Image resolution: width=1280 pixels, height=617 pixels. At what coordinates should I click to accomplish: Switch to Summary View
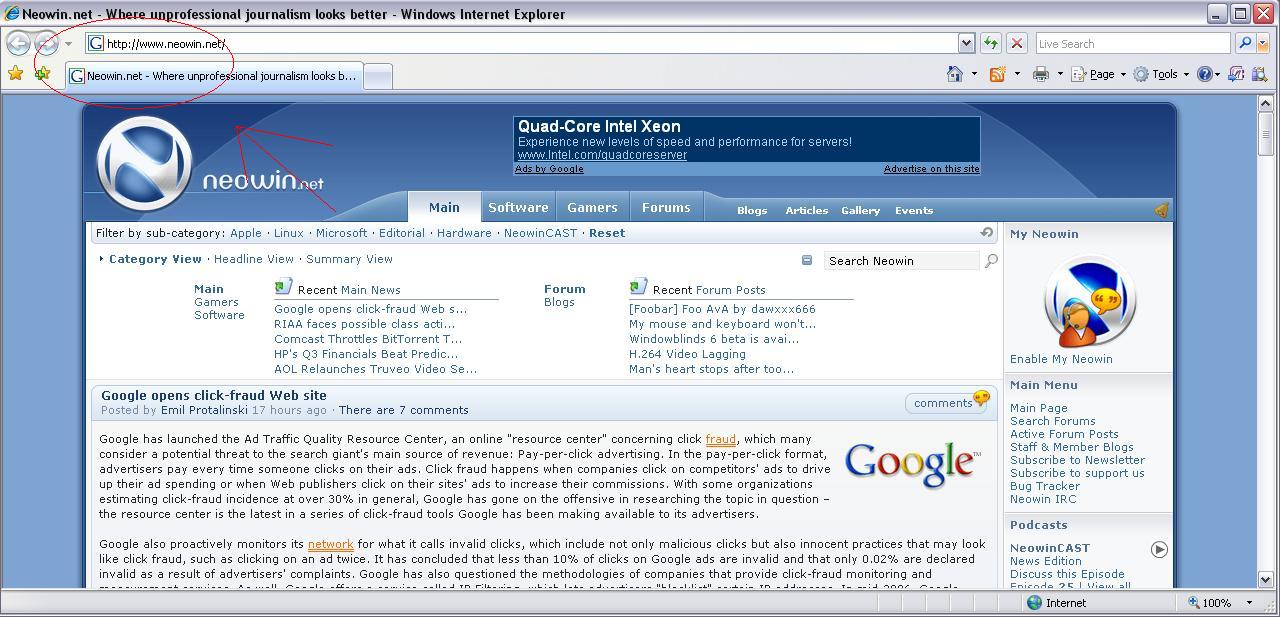click(x=349, y=259)
